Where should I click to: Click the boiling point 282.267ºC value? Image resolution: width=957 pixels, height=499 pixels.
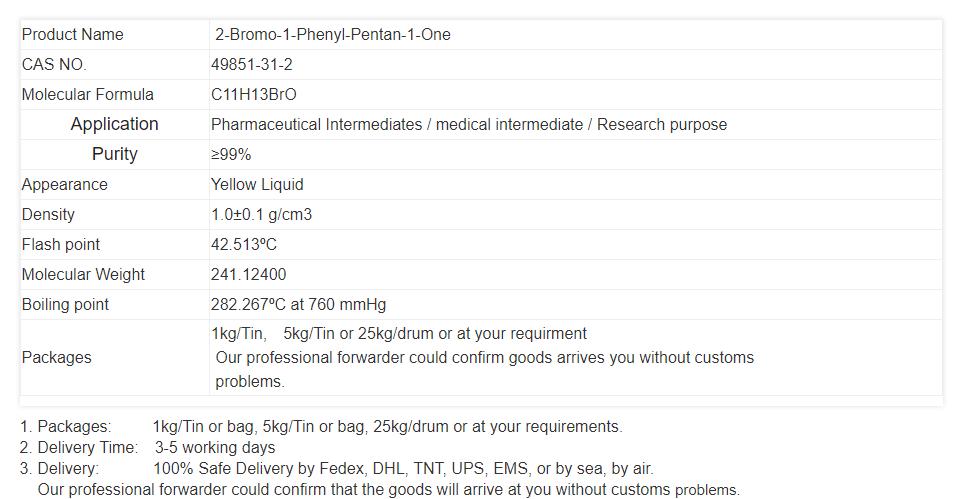click(298, 305)
